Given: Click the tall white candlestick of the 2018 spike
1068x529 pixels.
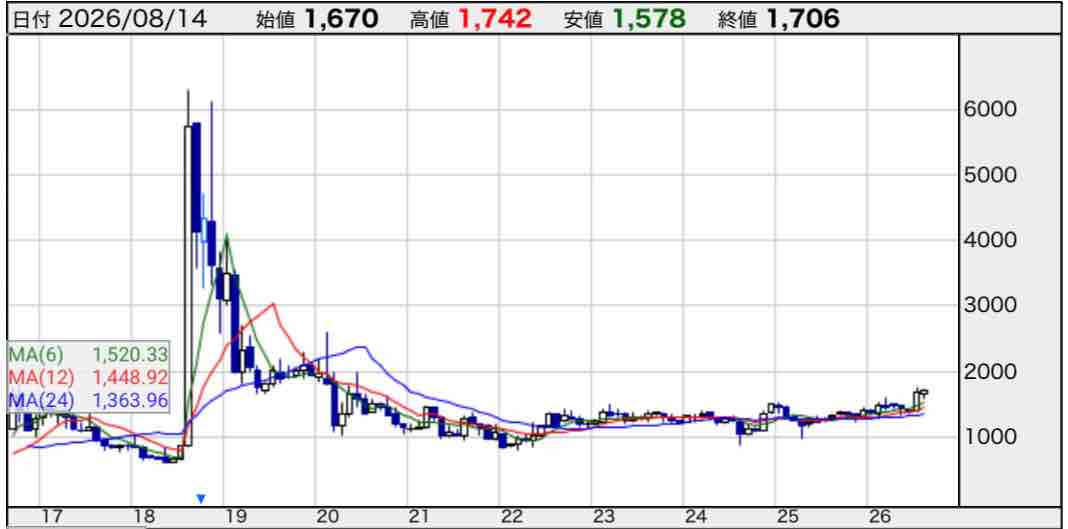Looking at the screenshot, I should click(188, 285).
